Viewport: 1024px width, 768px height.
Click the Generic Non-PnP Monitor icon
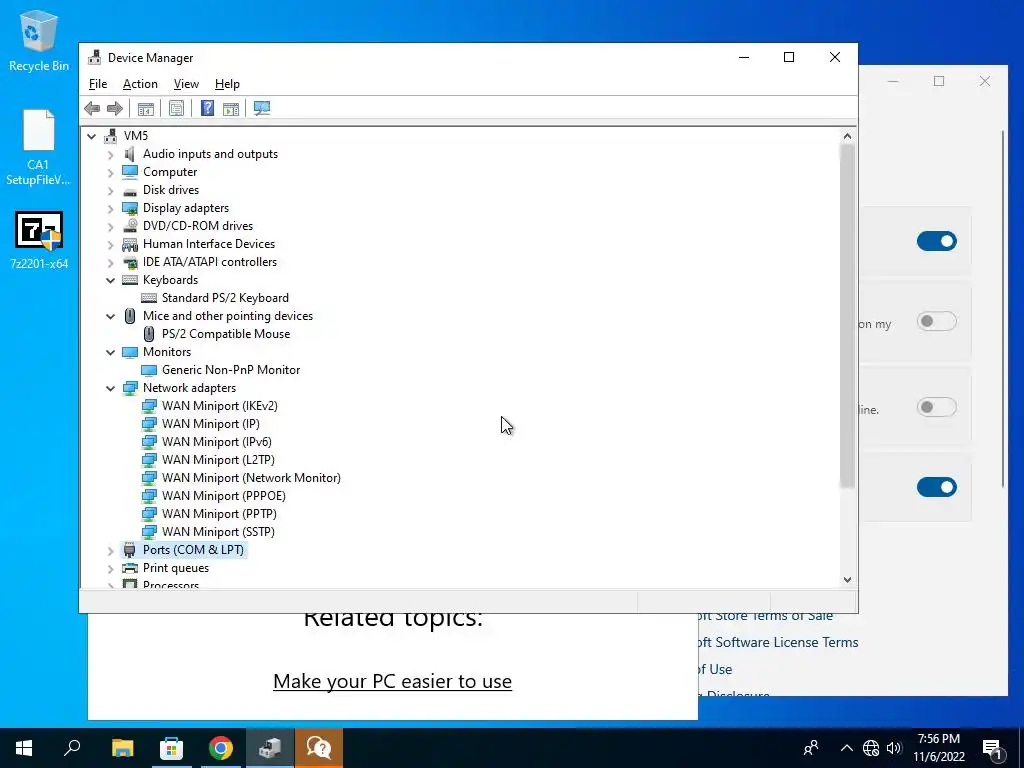pyautogui.click(x=149, y=370)
